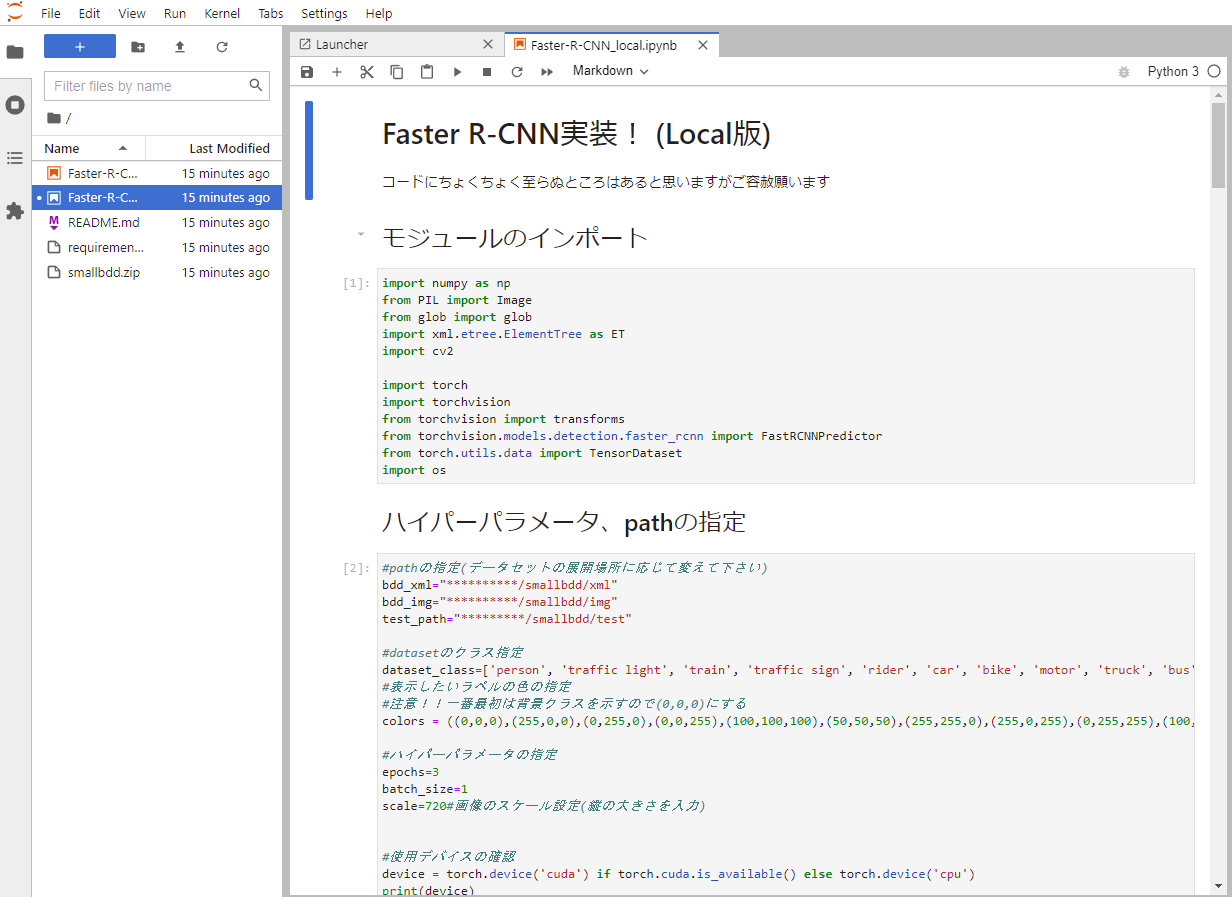
Task: Open the Settings menu
Action: (x=324, y=13)
